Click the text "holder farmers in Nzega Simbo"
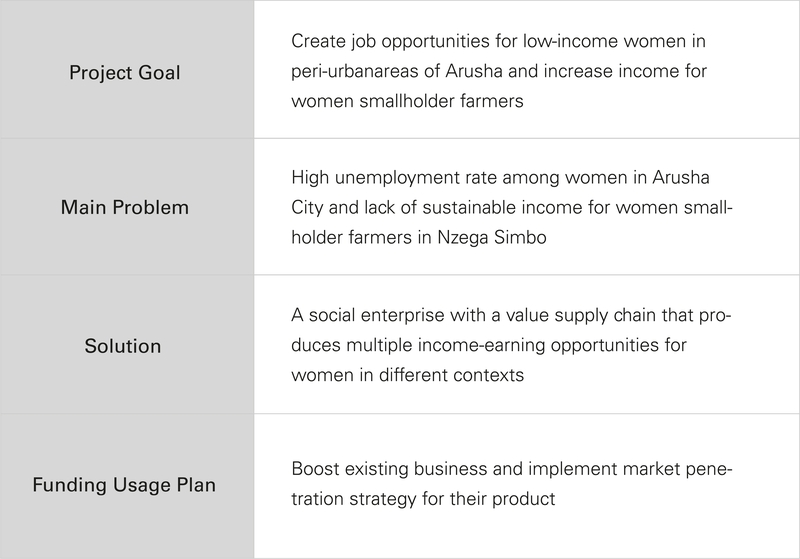This screenshot has width=800, height=559. [x=420, y=239]
